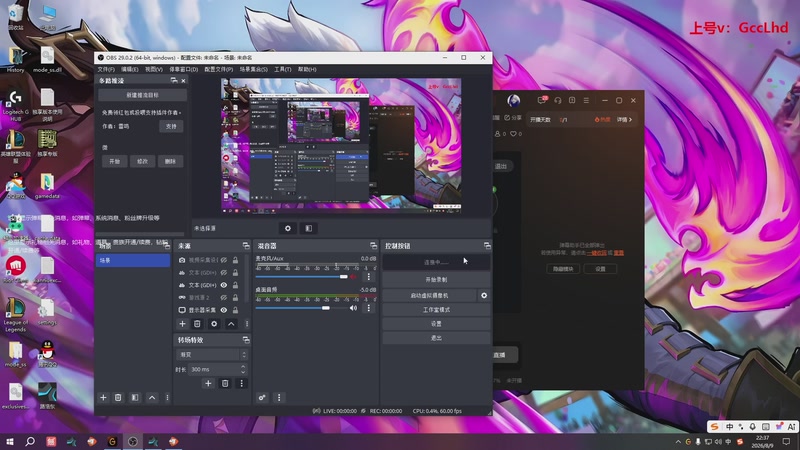Click 启动虚拟摄像机 button
800x450 pixels.
click(x=430, y=295)
